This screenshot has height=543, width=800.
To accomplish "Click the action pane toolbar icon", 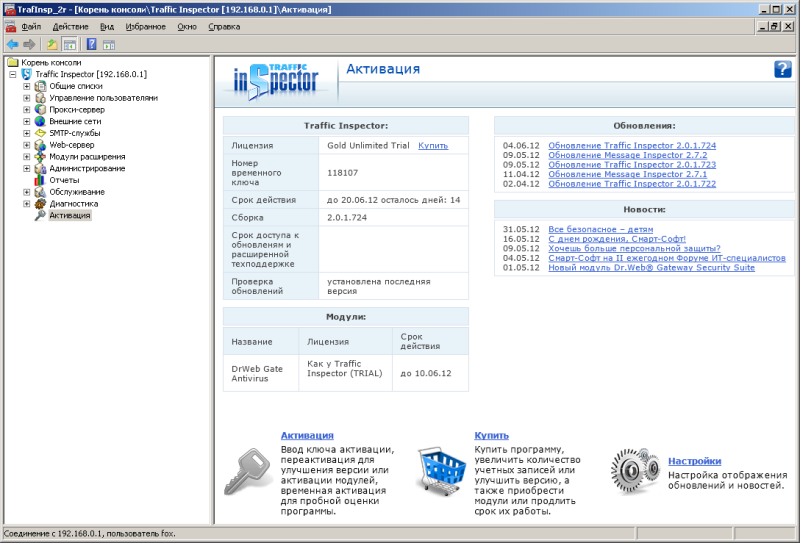I will coord(109,44).
